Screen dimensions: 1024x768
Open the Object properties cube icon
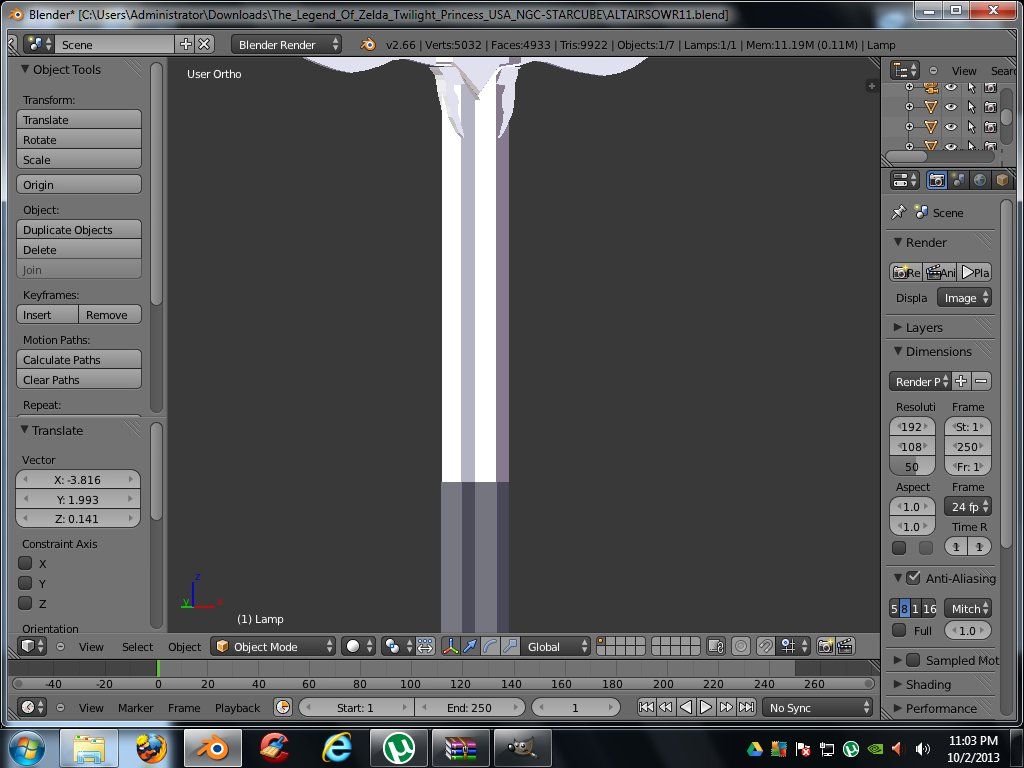pyautogui.click(x=1001, y=180)
